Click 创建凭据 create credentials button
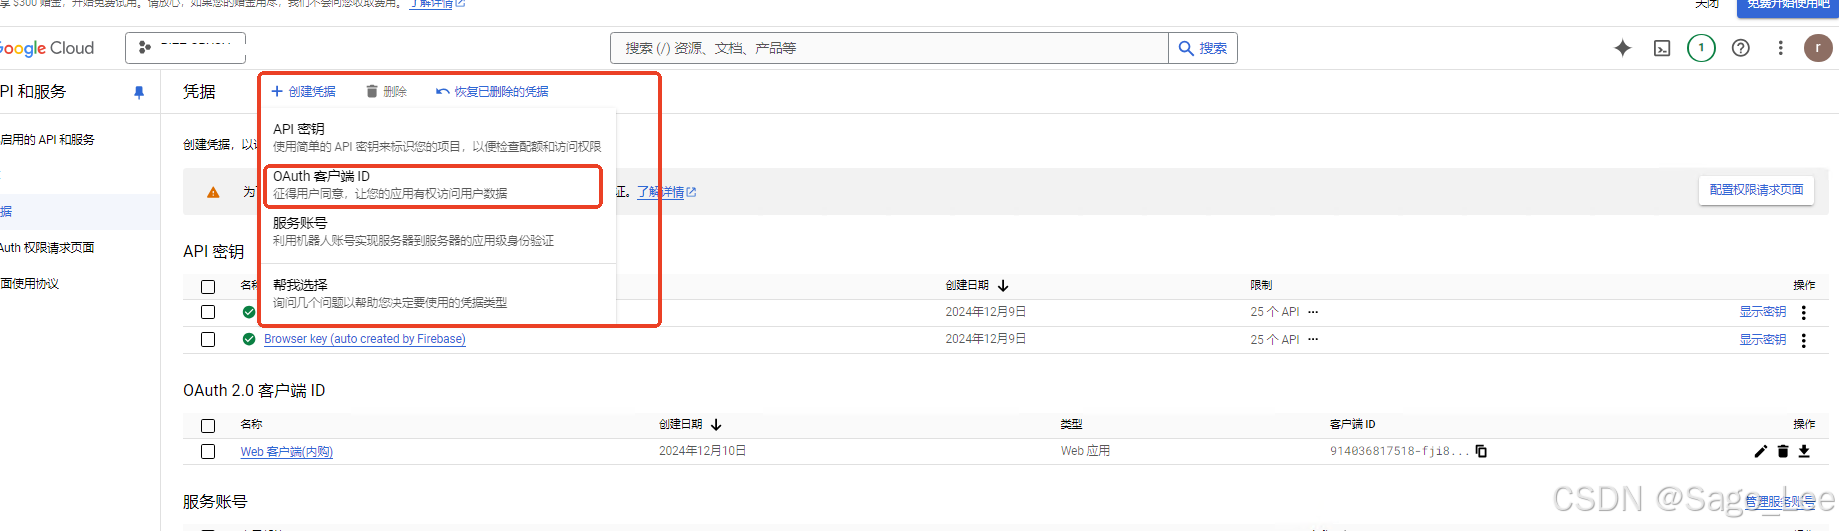 tap(303, 91)
